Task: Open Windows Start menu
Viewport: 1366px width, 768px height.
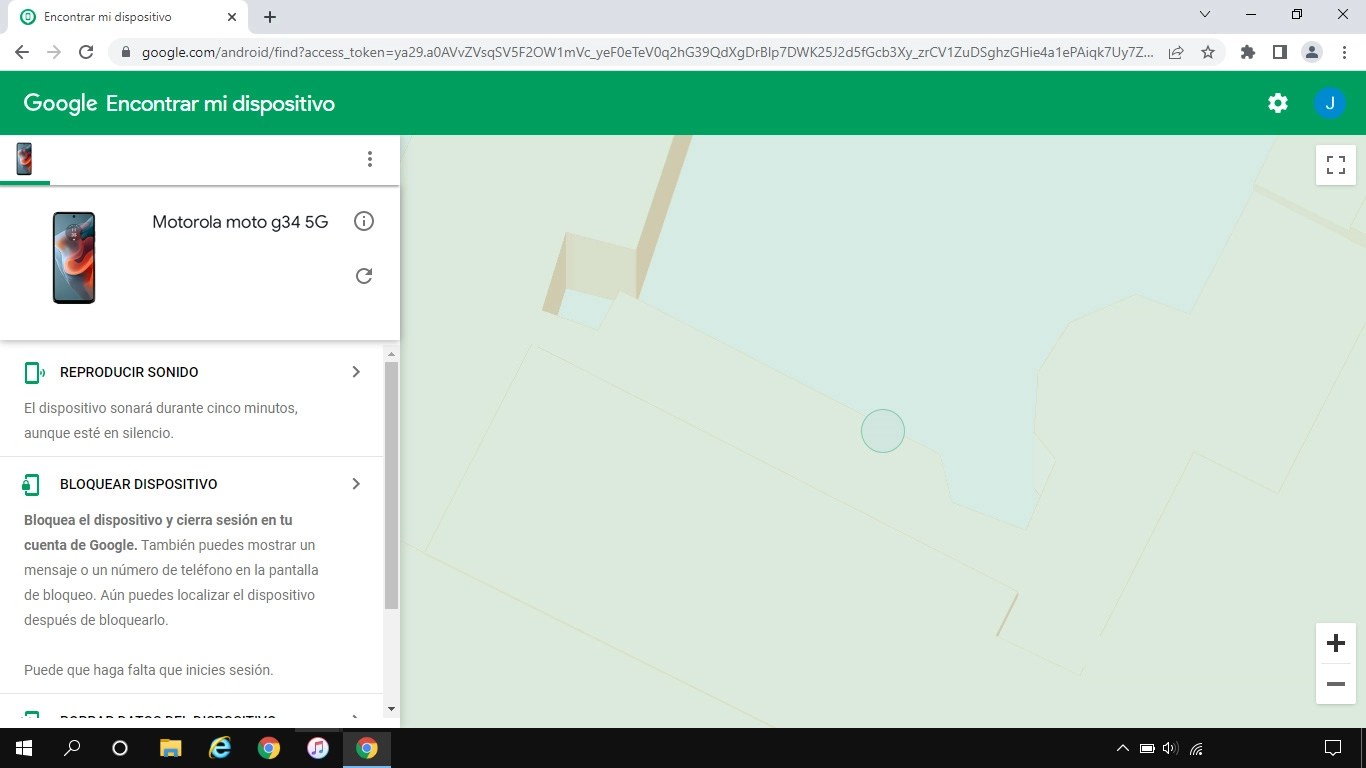Action: click(x=24, y=748)
